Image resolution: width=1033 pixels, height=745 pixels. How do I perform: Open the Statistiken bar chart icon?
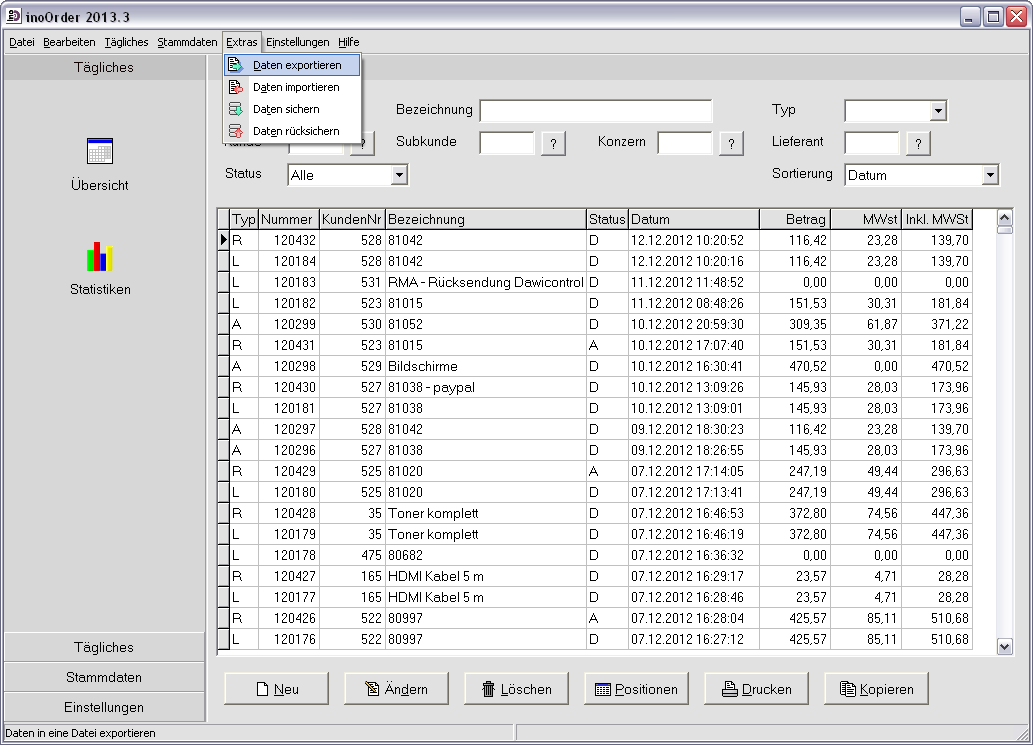100,256
